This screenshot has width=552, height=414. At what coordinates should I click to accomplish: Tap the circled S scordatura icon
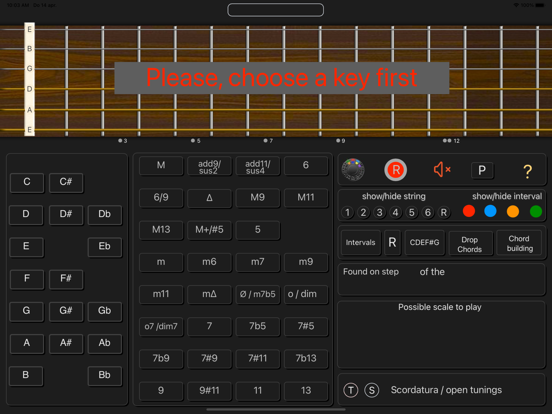click(x=372, y=390)
